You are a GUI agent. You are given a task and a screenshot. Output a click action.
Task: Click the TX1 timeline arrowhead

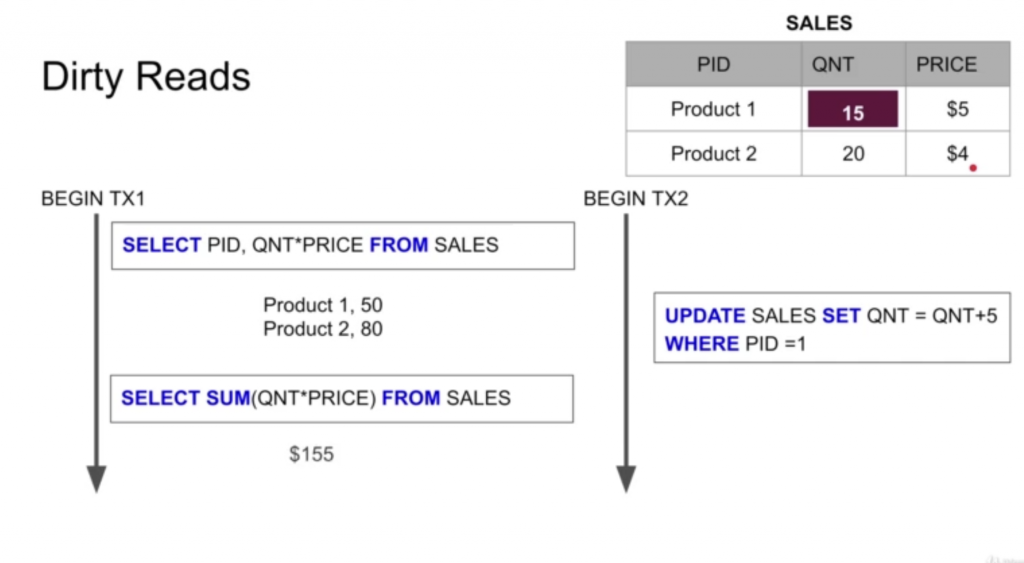click(x=97, y=479)
